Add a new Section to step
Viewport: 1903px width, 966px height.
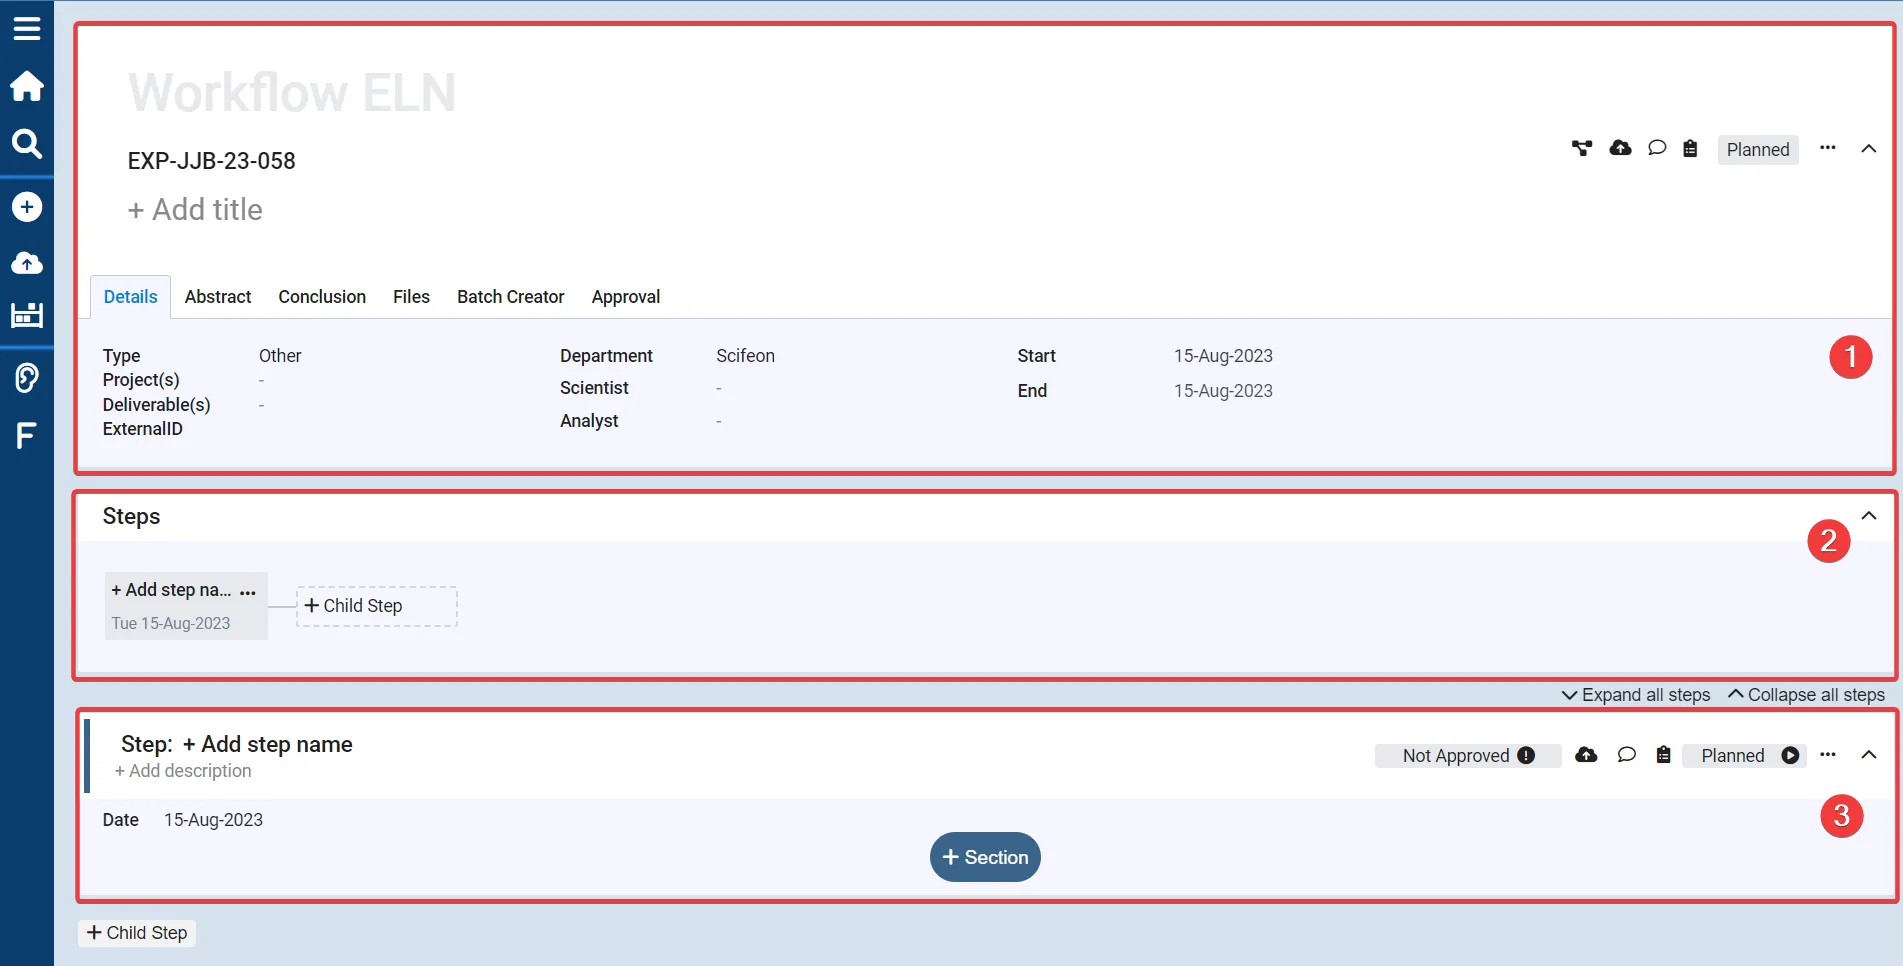pyautogui.click(x=985, y=857)
